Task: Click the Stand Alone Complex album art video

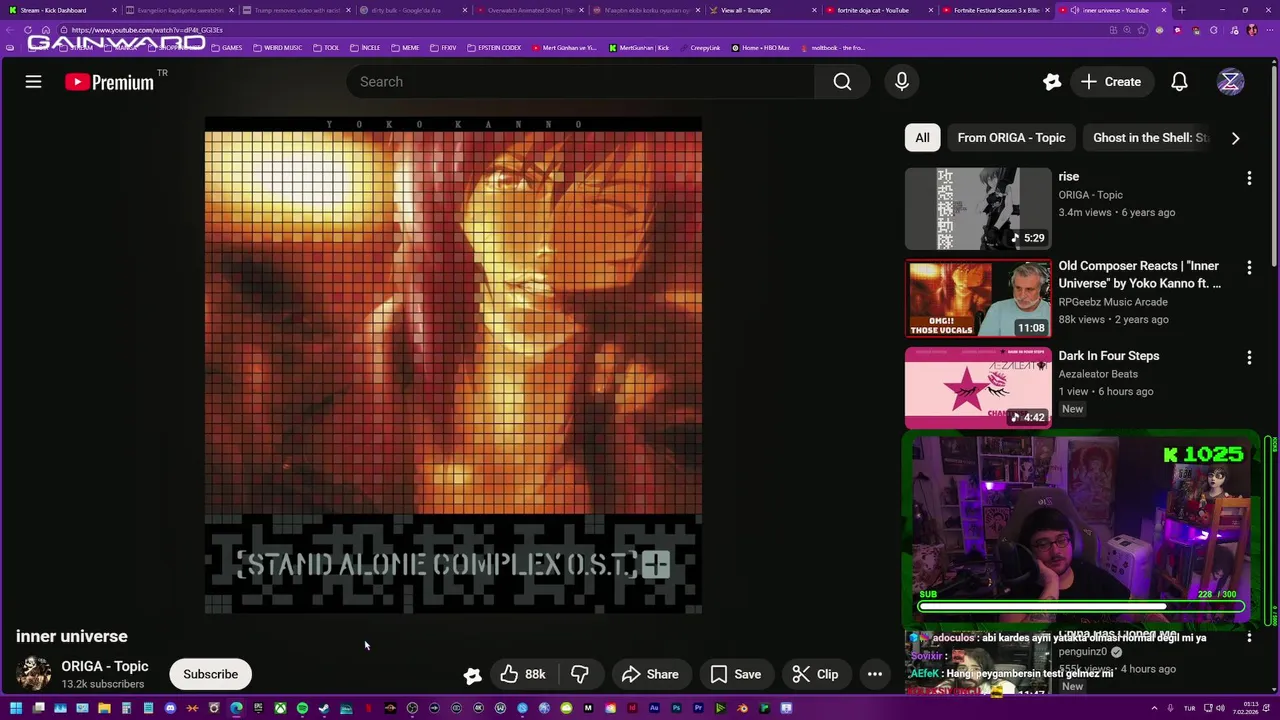Action: point(453,365)
